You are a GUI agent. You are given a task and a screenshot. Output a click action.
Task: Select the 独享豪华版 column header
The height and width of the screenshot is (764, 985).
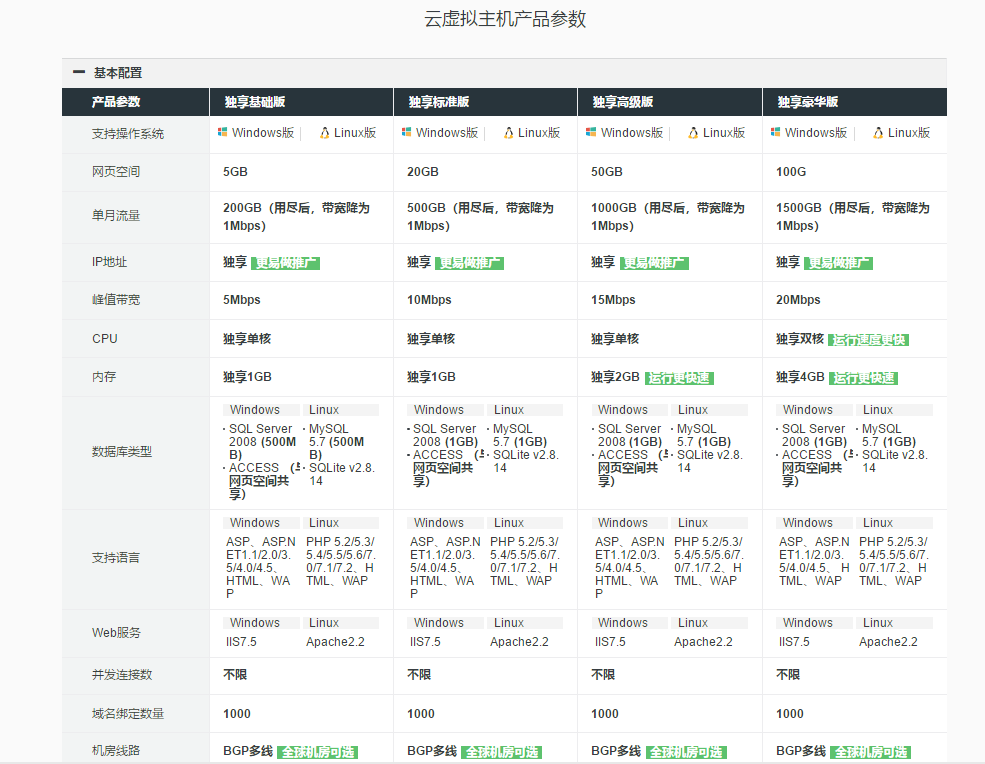[855, 102]
